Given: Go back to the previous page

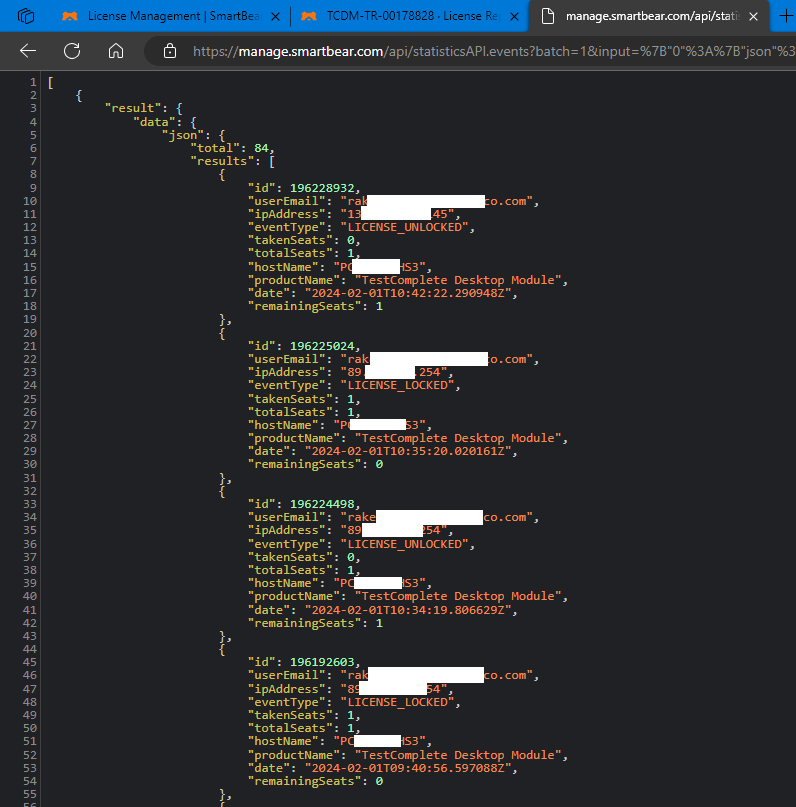Looking at the screenshot, I should coord(28,51).
